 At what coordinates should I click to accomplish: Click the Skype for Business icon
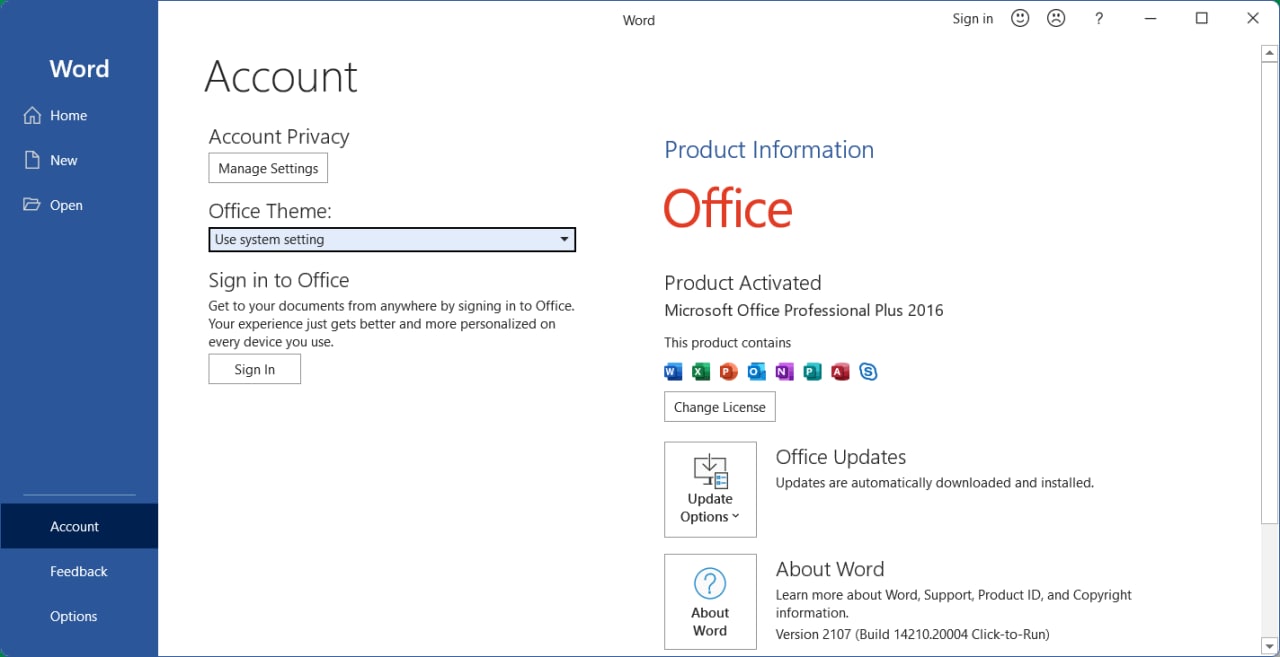click(x=869, y=372)
